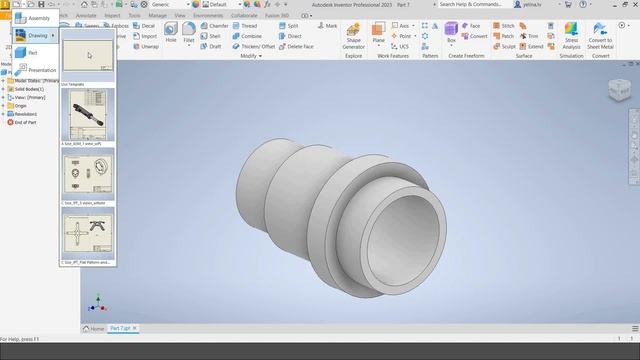Choose Presentation in the New file menu

[36, 70]
